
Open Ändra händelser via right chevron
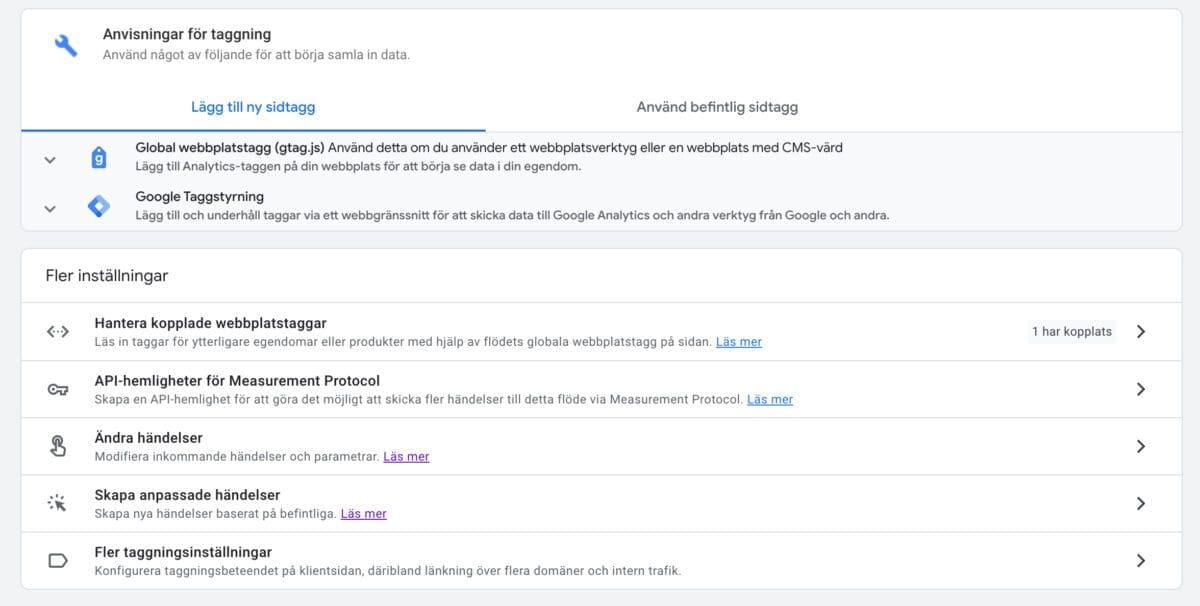tap(1141, 446)
